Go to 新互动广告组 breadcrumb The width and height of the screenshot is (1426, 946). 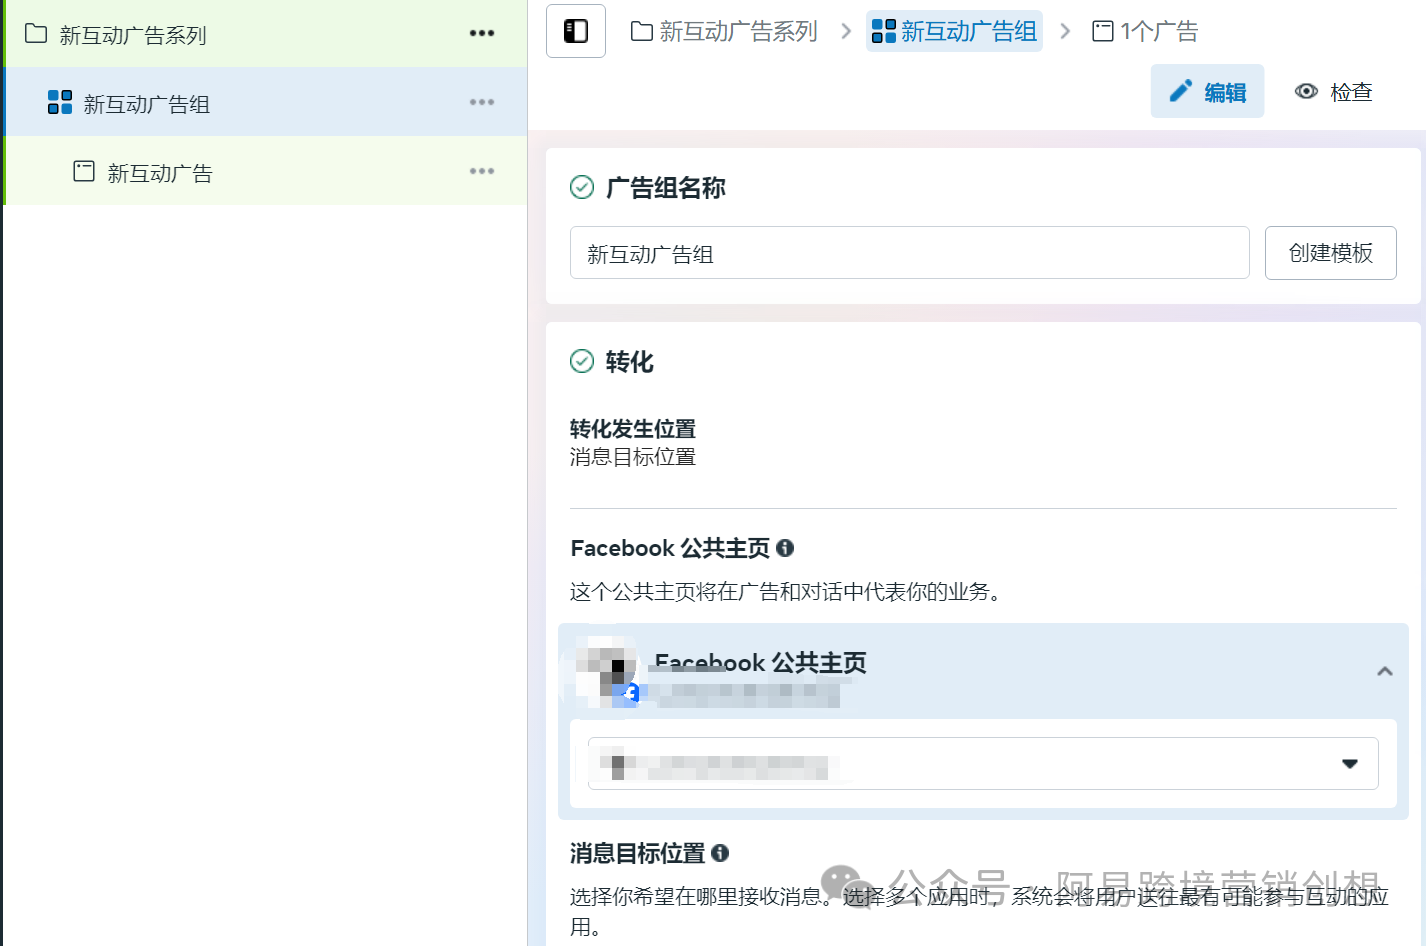pos(954,31)
